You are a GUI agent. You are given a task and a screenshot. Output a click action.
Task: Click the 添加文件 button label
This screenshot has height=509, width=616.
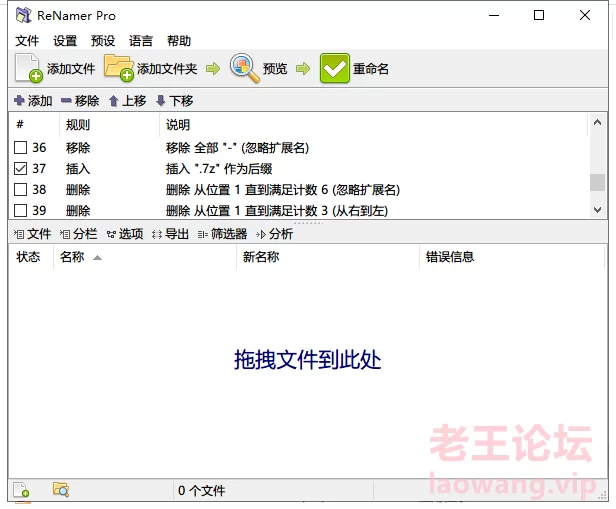pos(71,69)
